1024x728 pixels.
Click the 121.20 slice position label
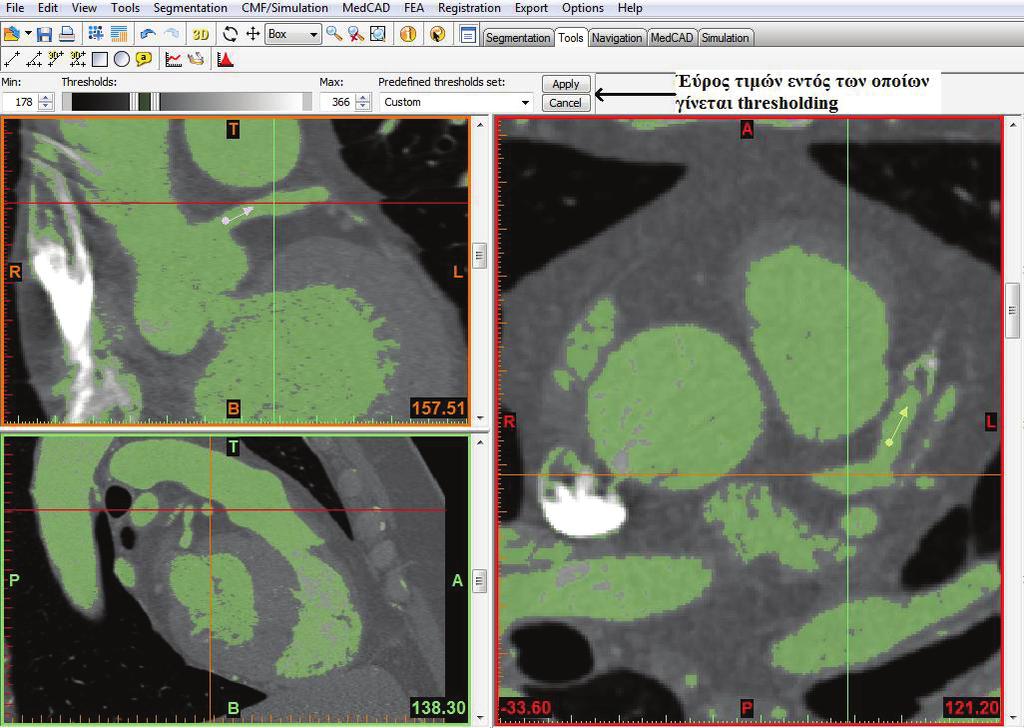972,707
